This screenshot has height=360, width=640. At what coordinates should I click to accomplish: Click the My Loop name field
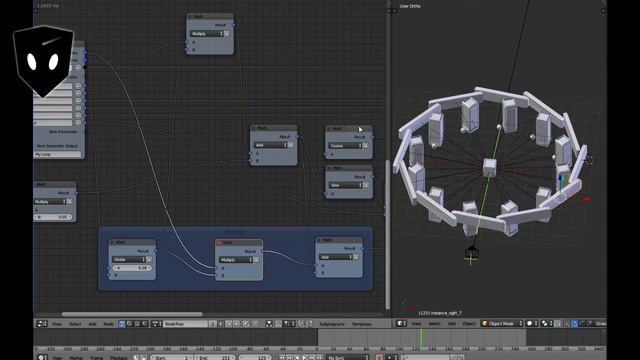pyautogui.click(x=58, y=154)
